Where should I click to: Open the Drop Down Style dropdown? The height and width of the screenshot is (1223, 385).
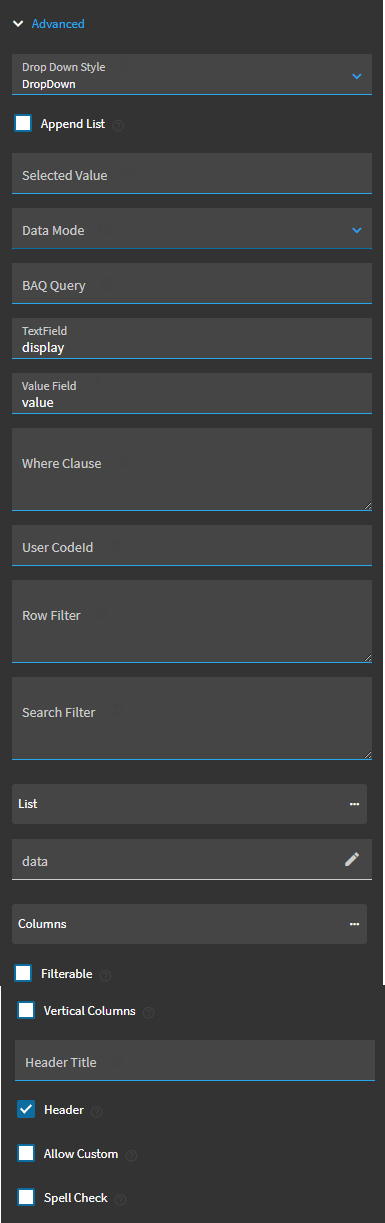[192, 75]
